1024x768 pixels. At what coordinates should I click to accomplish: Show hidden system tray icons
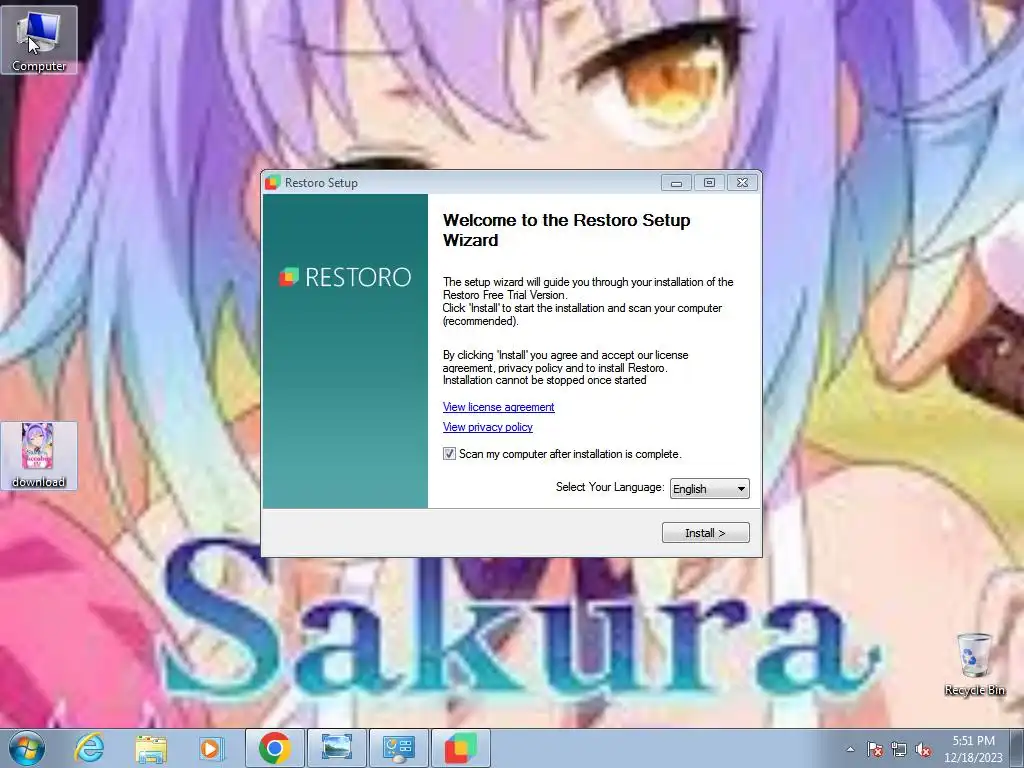850,749
